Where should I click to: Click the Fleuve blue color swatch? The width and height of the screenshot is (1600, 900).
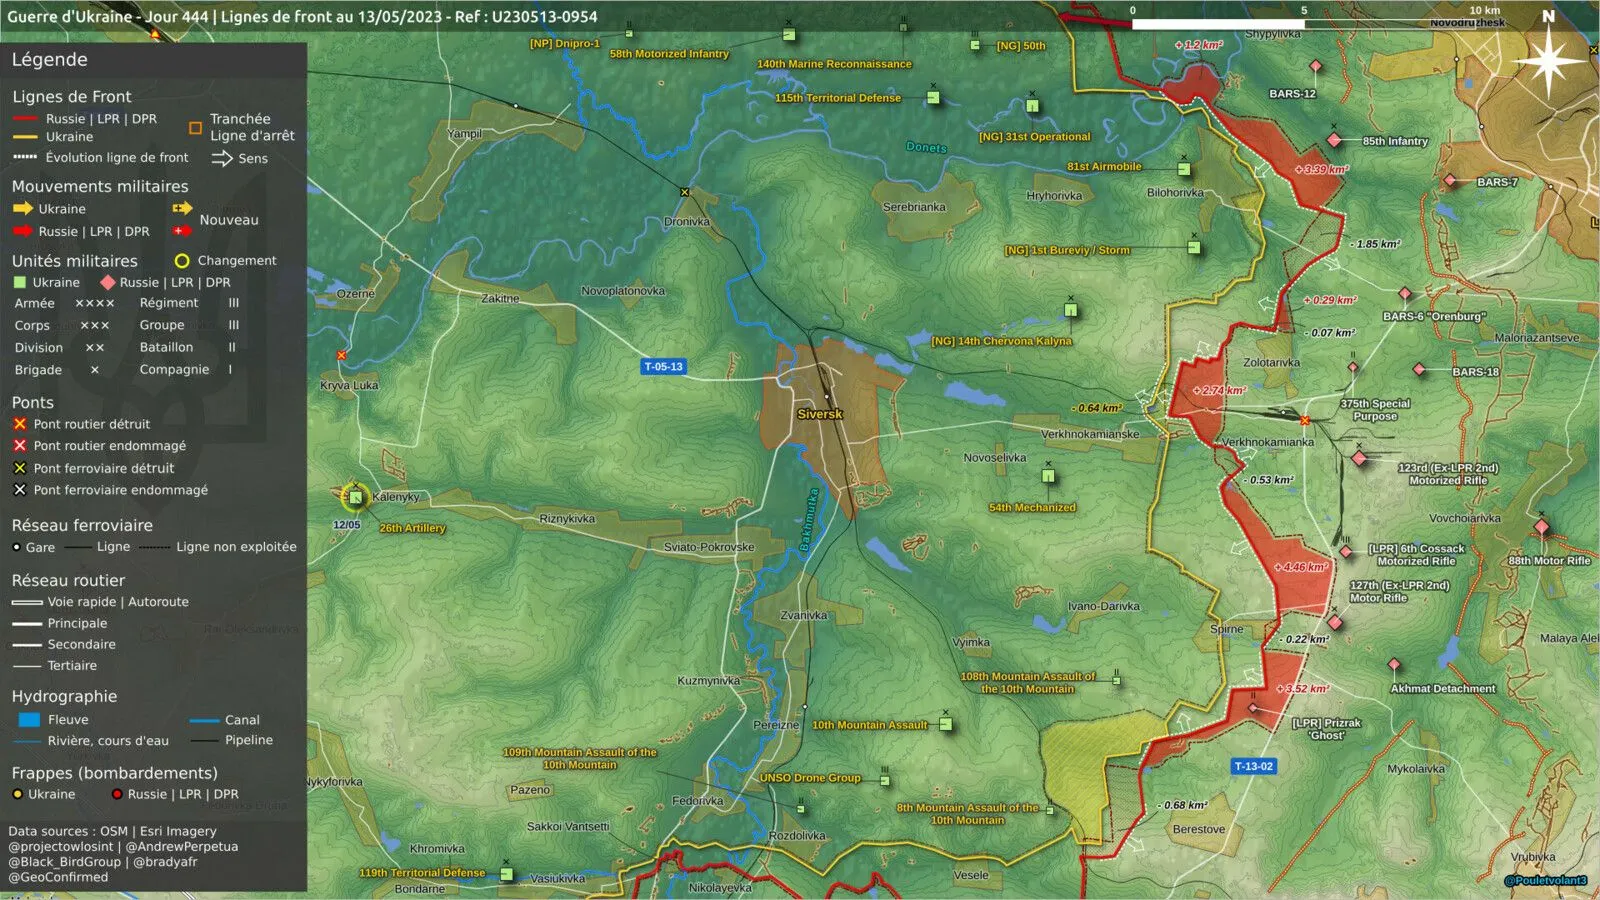(x=29, y=719)
